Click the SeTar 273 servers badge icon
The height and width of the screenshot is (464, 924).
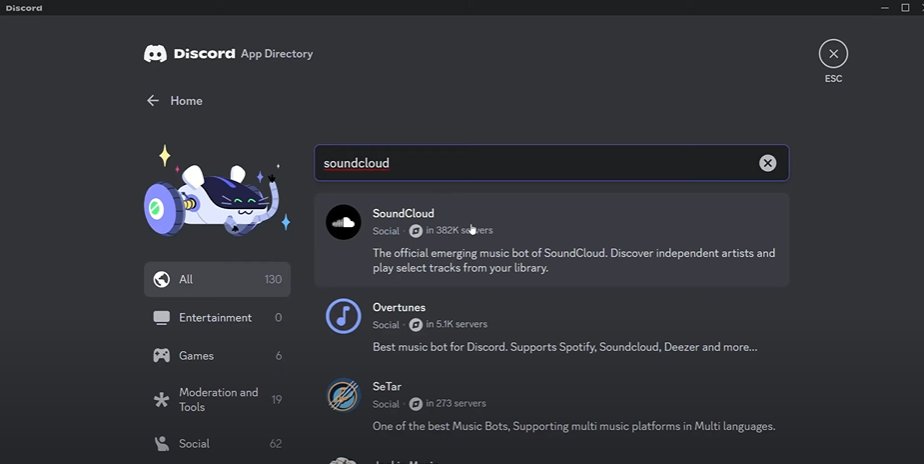click(x=415, y=404)
